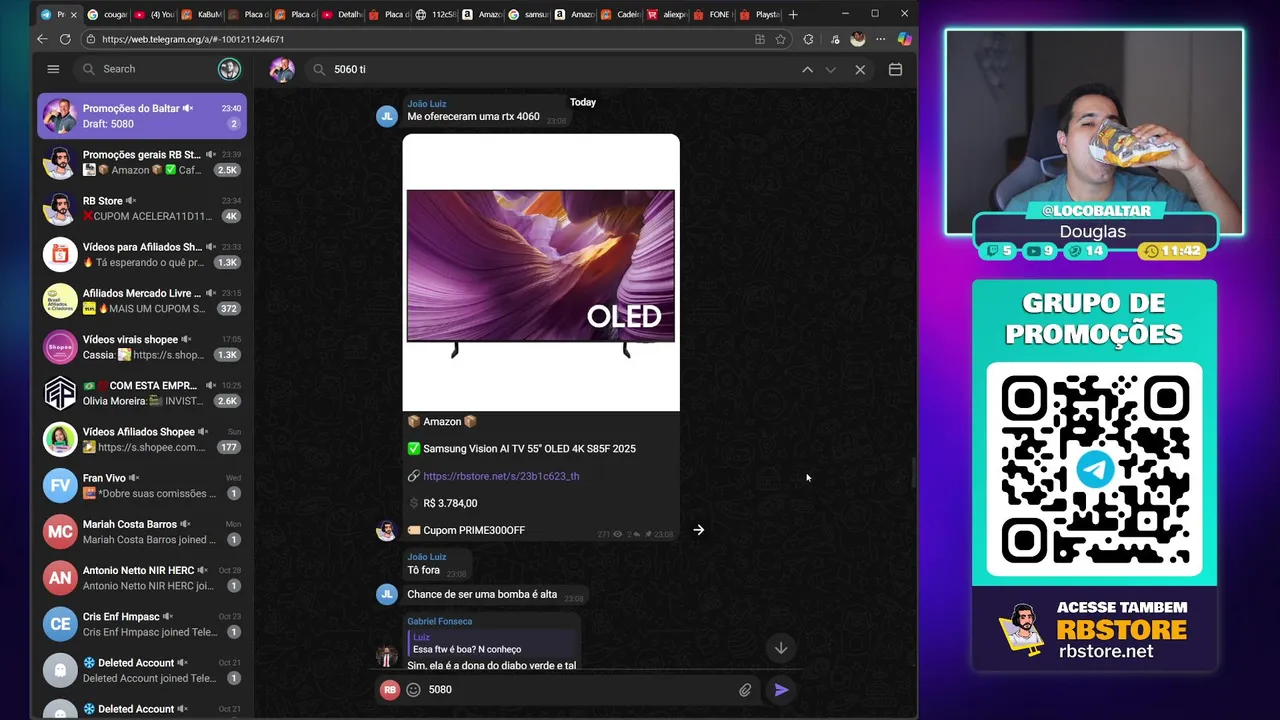1280x720 pixels.
Task: Open the rbstore.net/s/23b1c623_th link
Action: 501,476
